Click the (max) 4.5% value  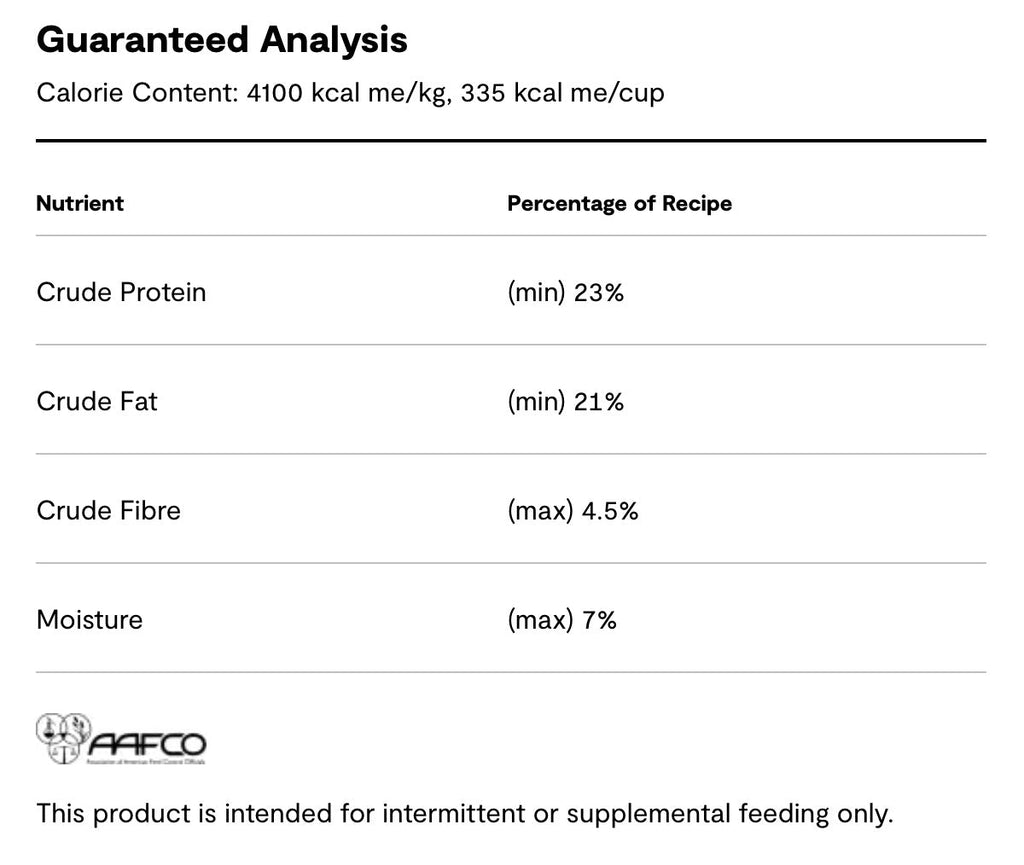click(x=573, y=510)
